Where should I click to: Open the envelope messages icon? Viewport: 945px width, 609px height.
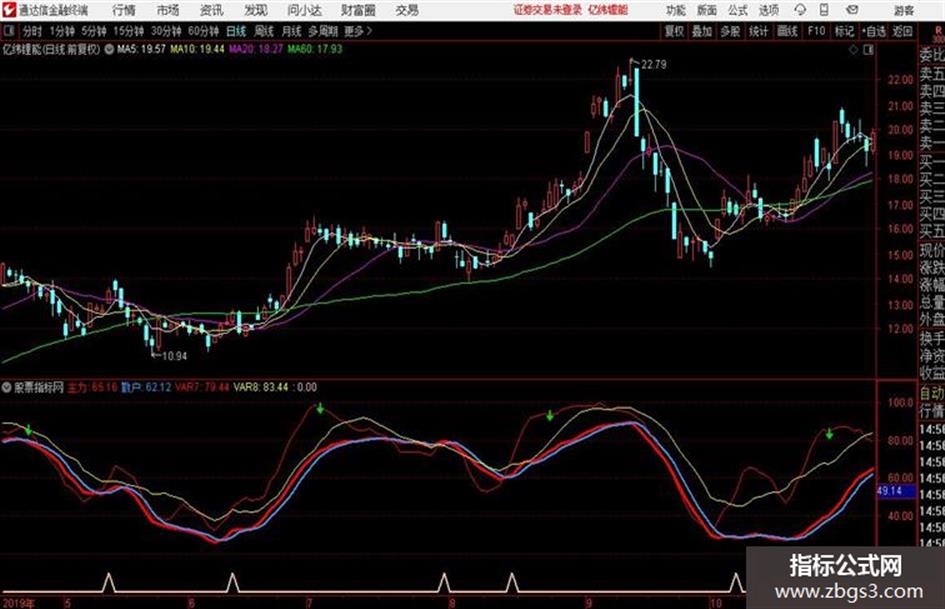(x=852, y=10)
